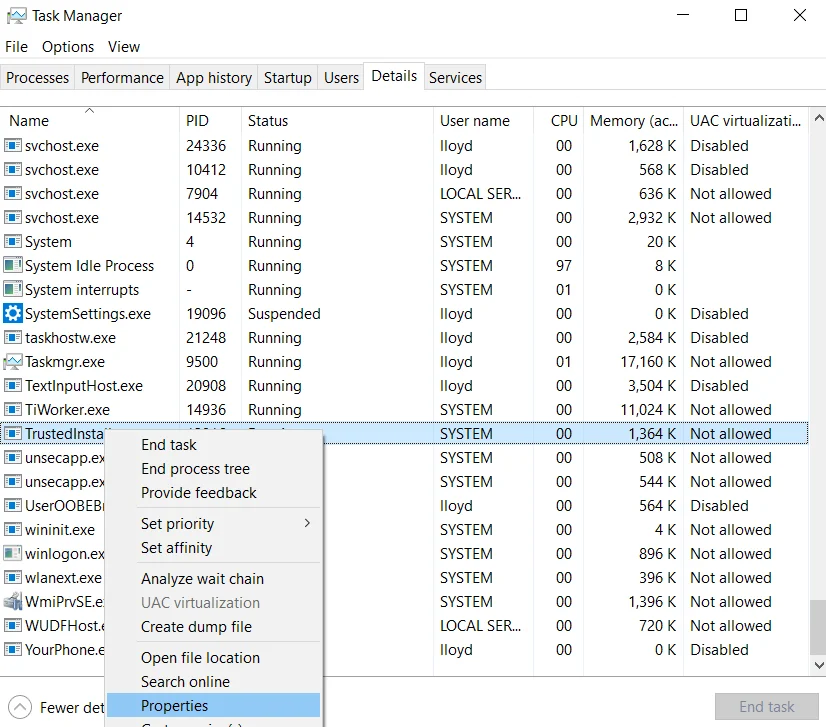Switch to the Processes tab
The height and width of the screenshot is (727, 826).
[x=37, y=77]
